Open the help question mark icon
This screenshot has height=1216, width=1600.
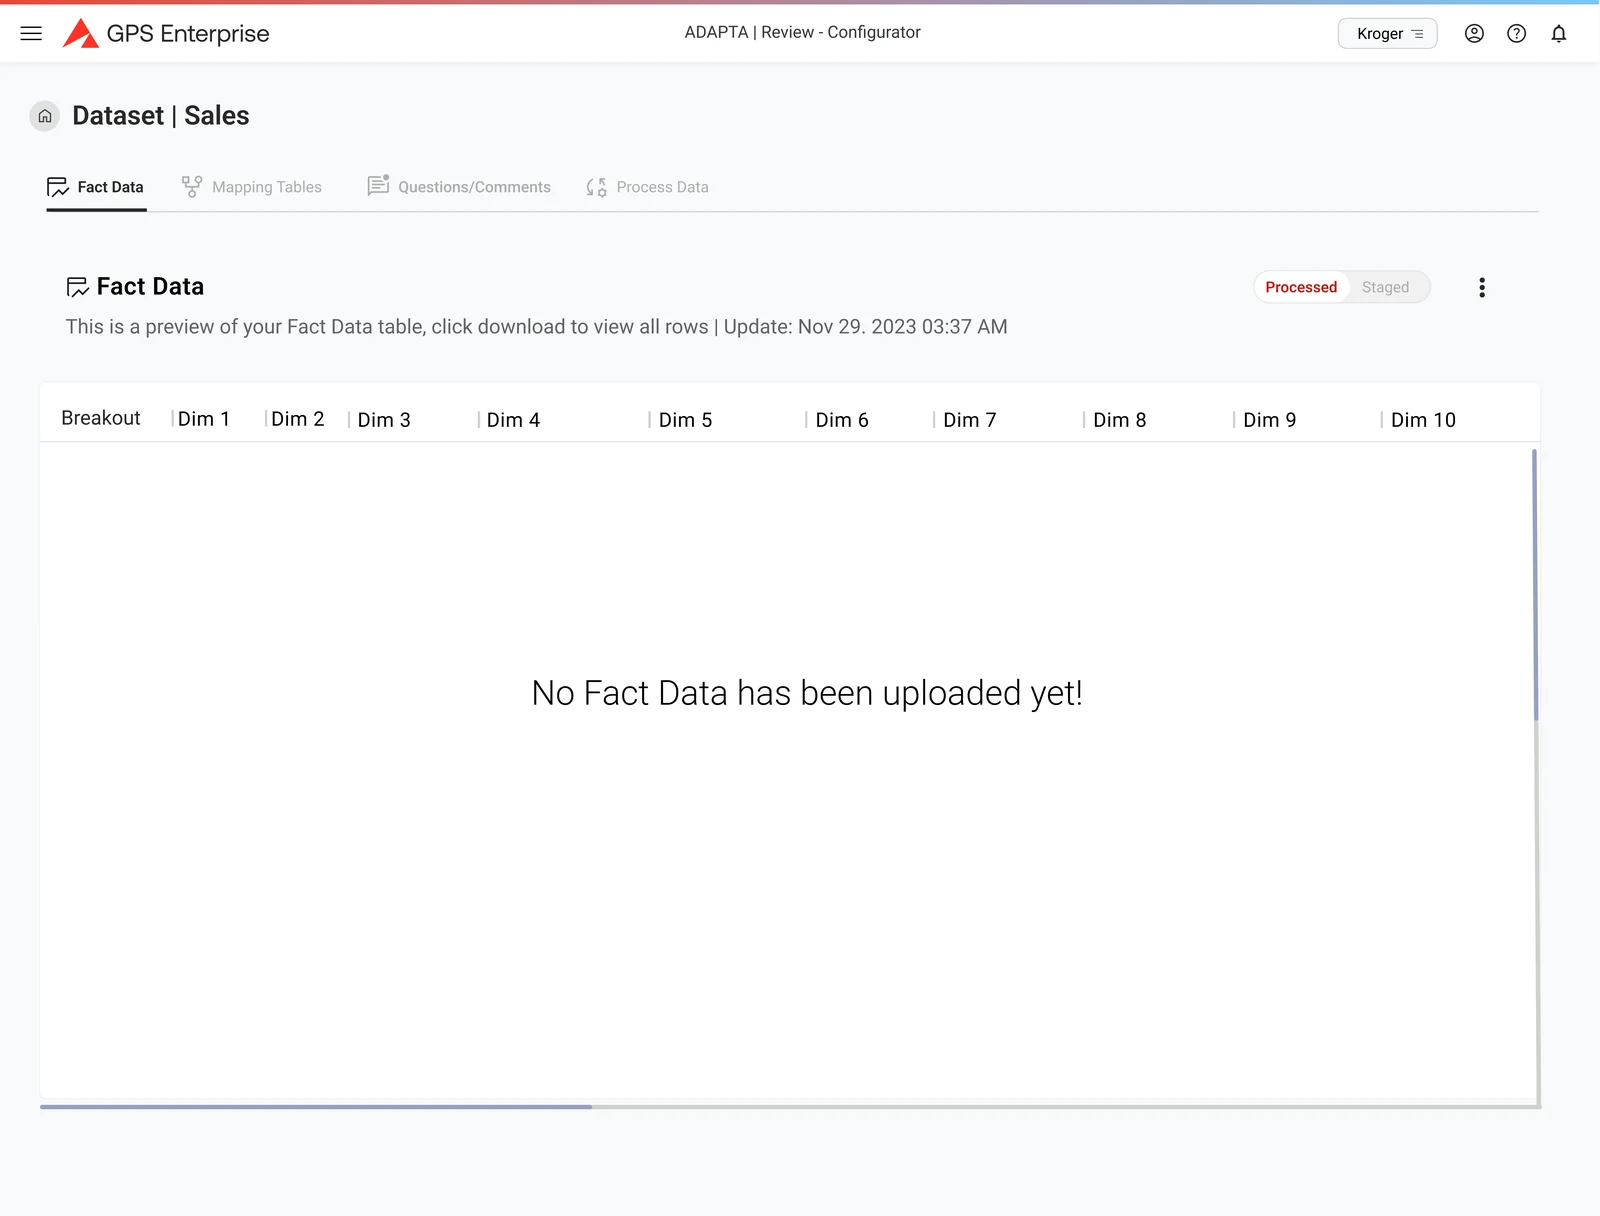1516,33
